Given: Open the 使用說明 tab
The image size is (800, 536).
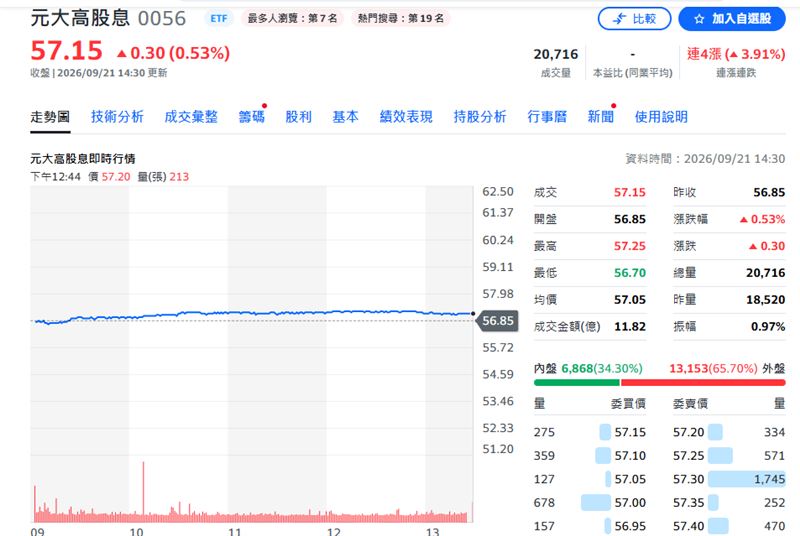Looking at the screenshot, I should pos(661,117).
